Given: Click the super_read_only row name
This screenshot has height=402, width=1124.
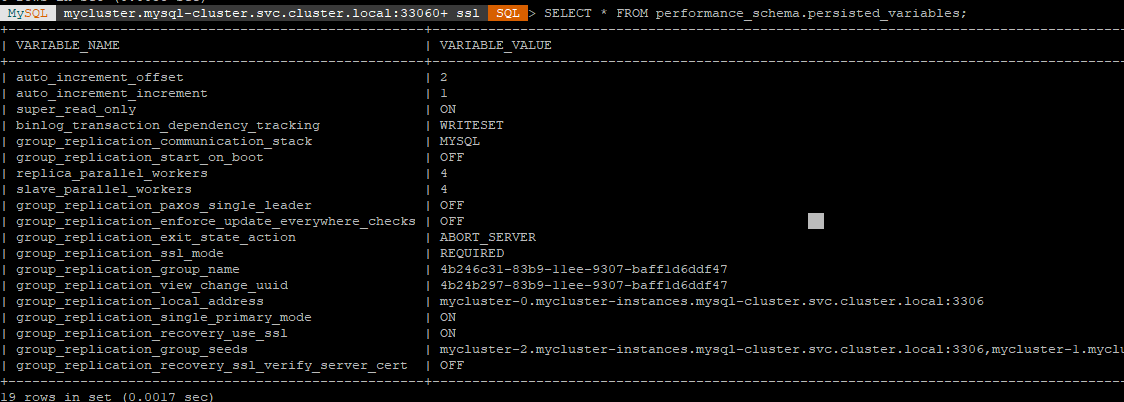Looking at the screenshot, I should point(76,110).
